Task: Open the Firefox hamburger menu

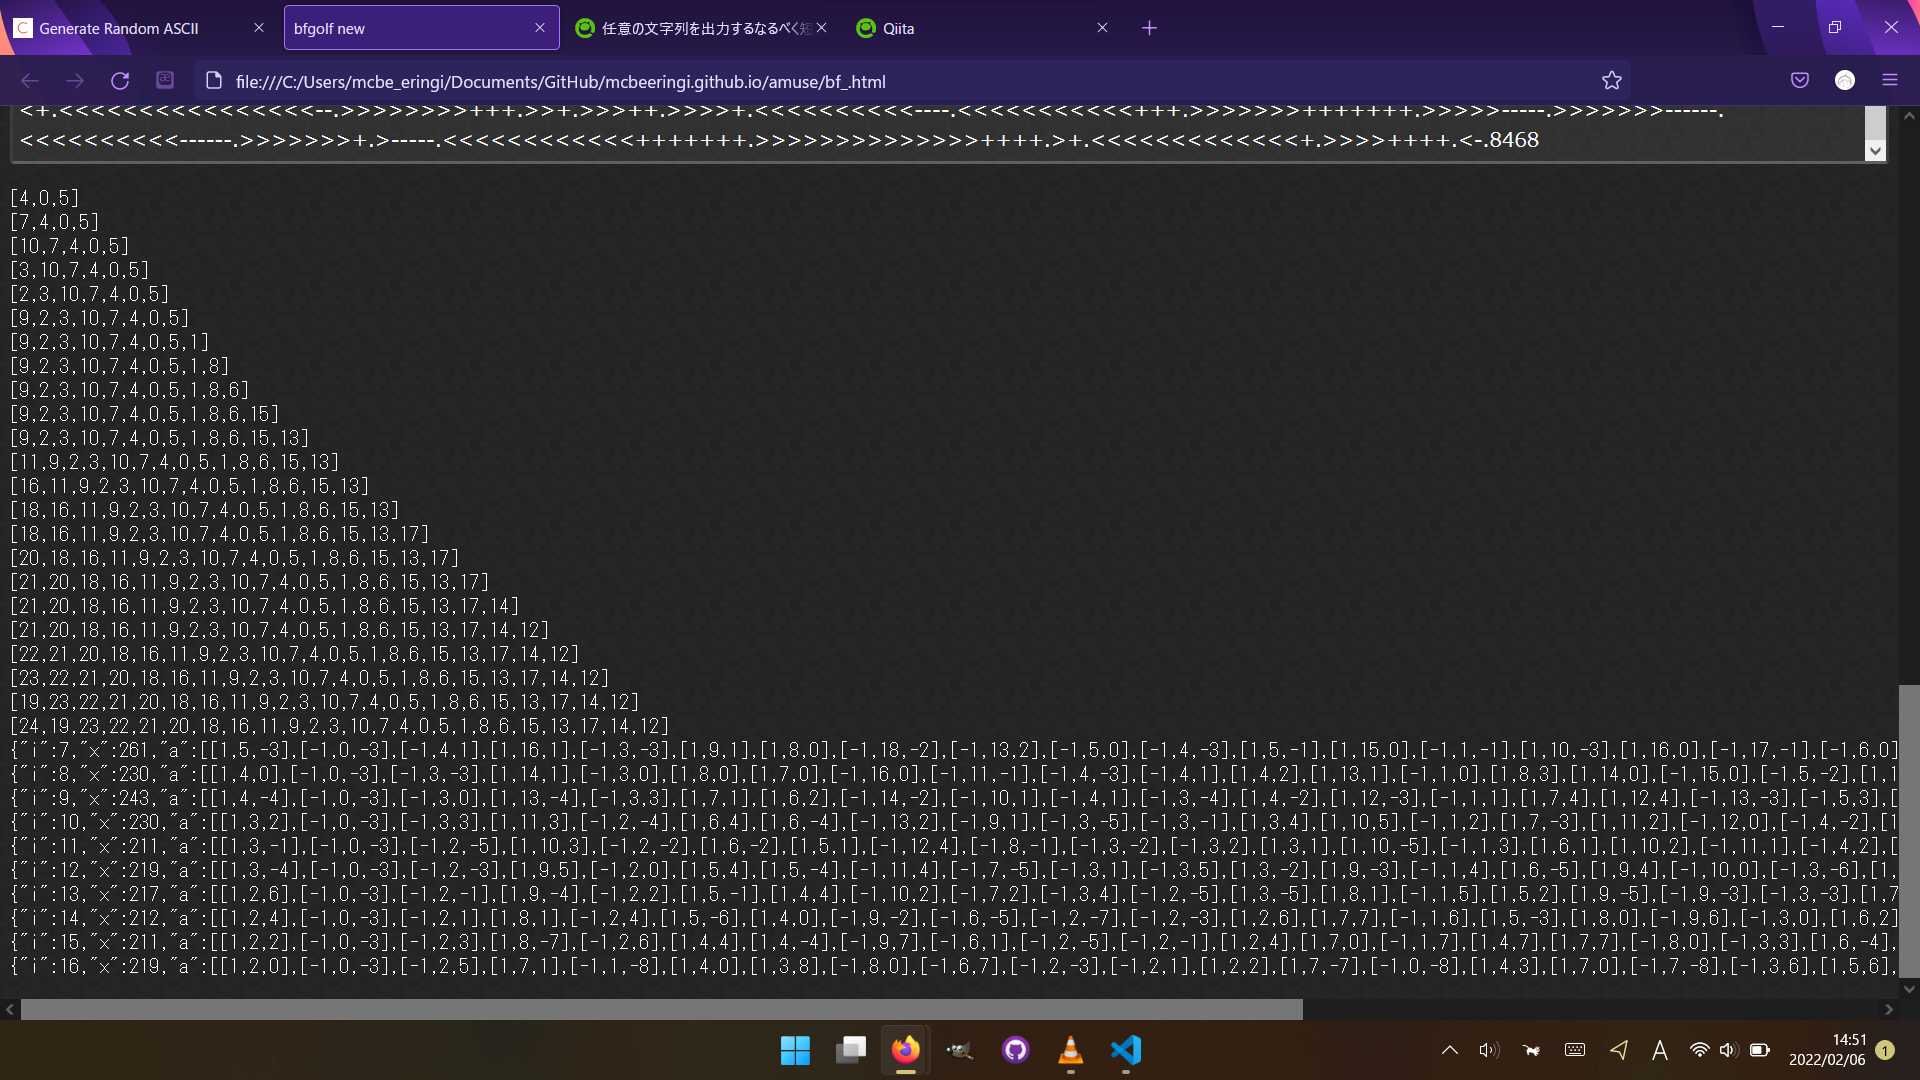Action: pyautogui.click(x=1890, y=81)
